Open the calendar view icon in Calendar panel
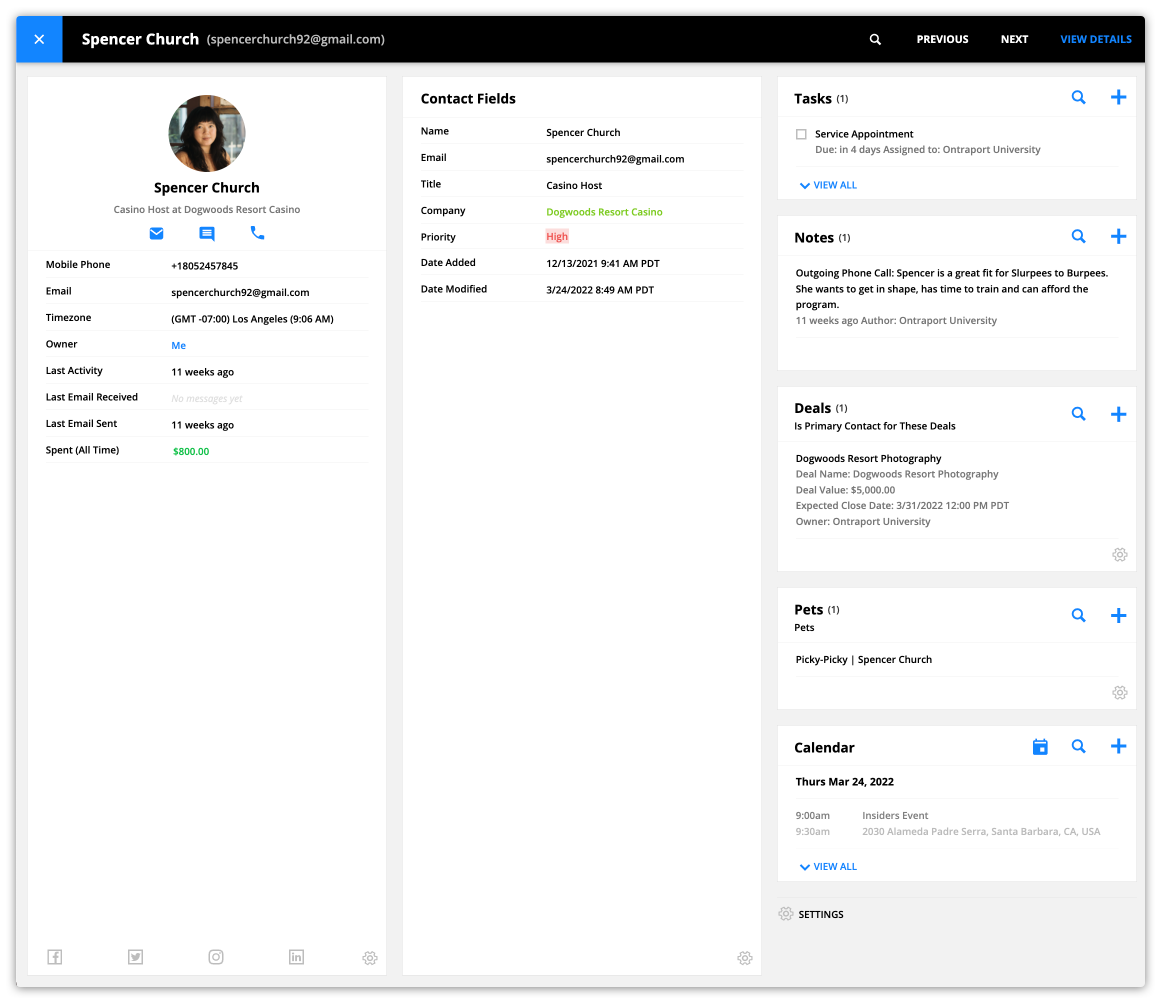The image size is (1161, 1003). 1040,746
